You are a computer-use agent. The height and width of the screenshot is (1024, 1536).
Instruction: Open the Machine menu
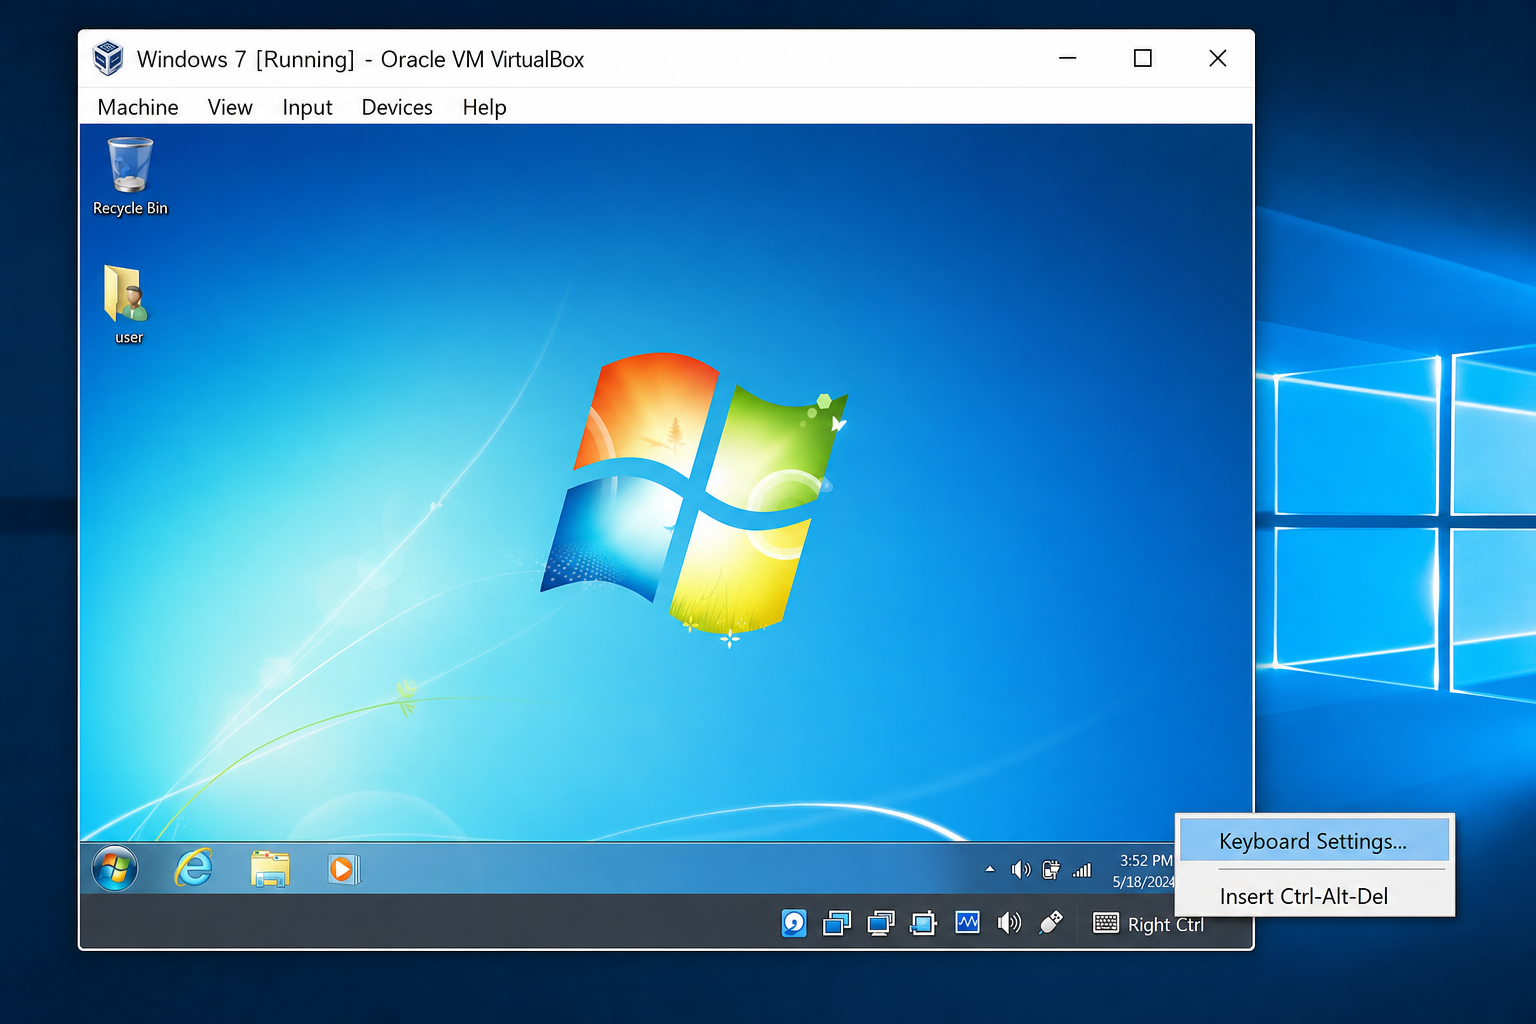point(138,107)
